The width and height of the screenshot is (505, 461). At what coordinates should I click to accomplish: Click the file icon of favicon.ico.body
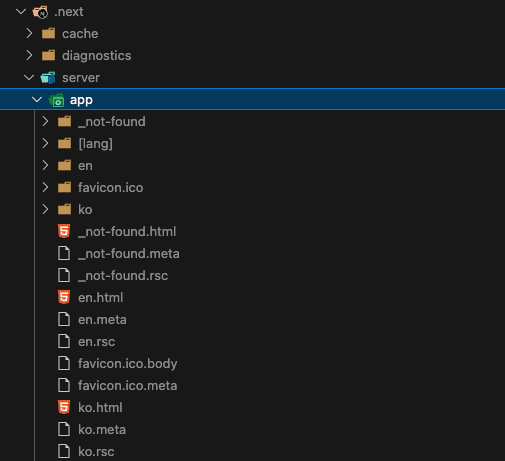click(x=64, y=363)
